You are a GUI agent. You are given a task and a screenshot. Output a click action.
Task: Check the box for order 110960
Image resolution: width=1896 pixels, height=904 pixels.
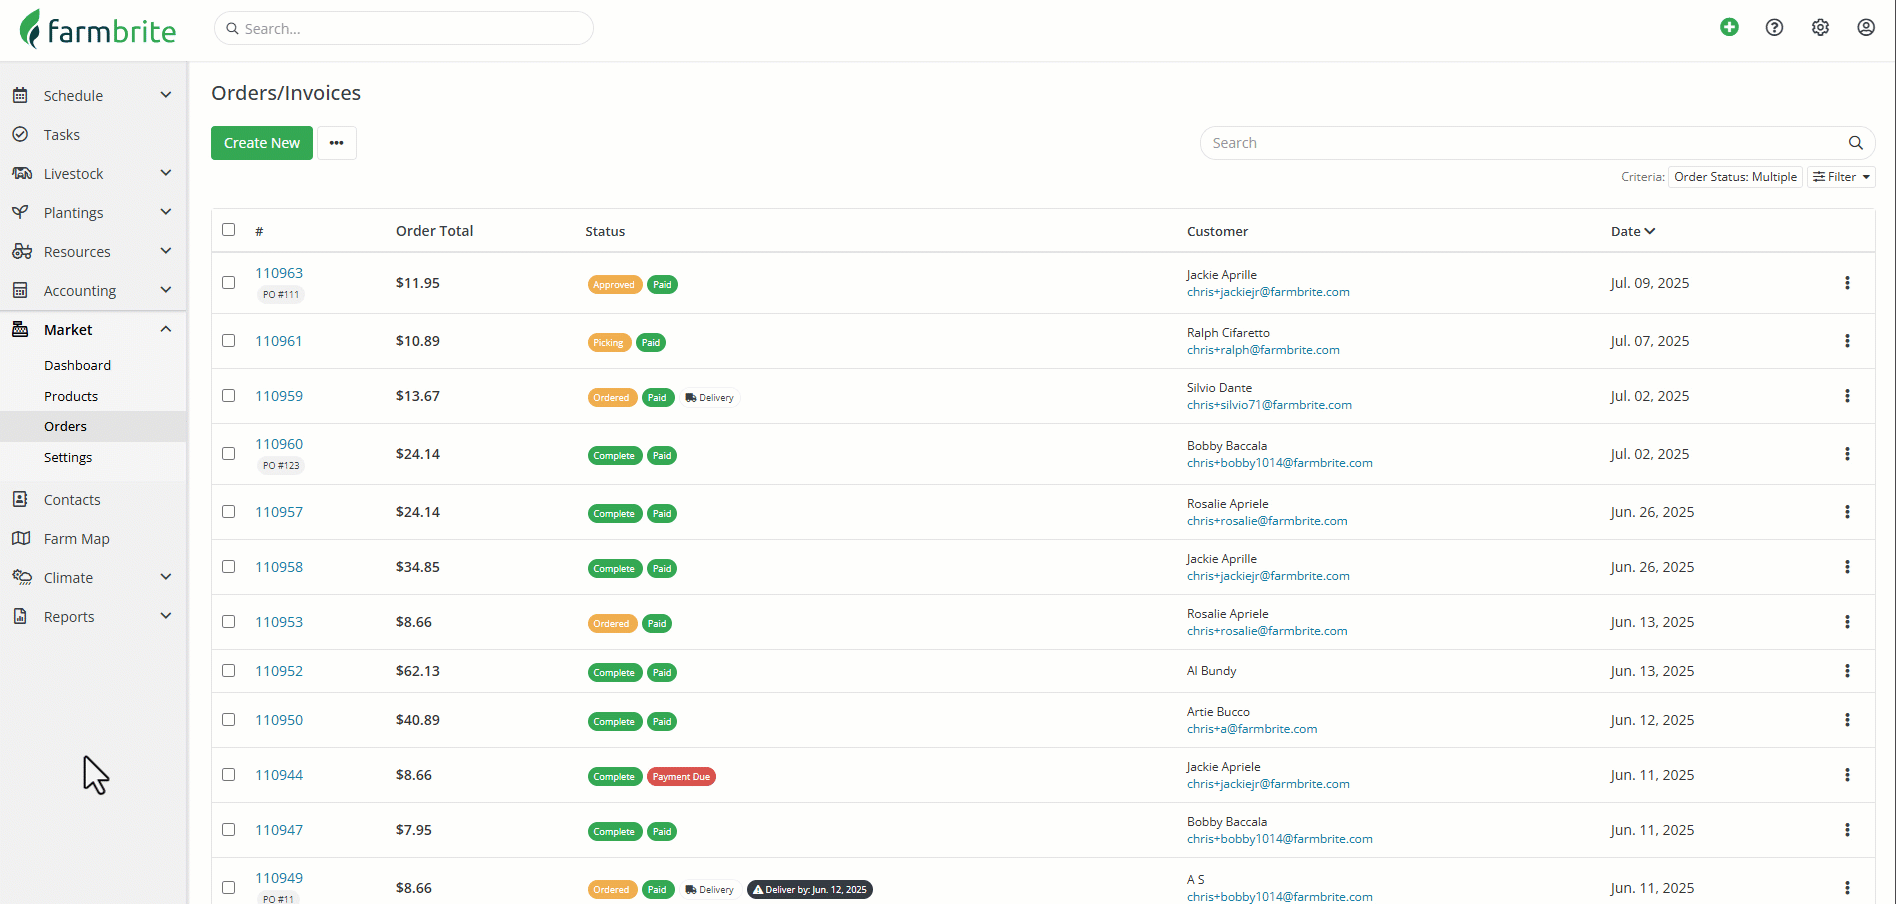pyautogui.click(x=229, y=454)
